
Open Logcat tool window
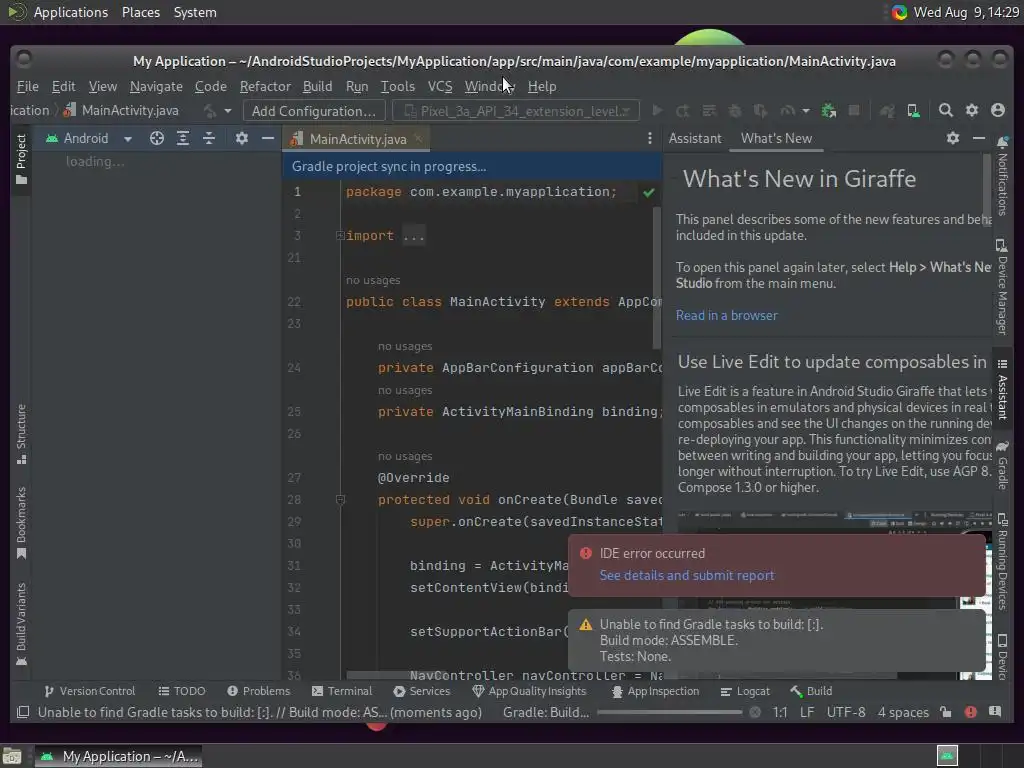tap(745, 691)
